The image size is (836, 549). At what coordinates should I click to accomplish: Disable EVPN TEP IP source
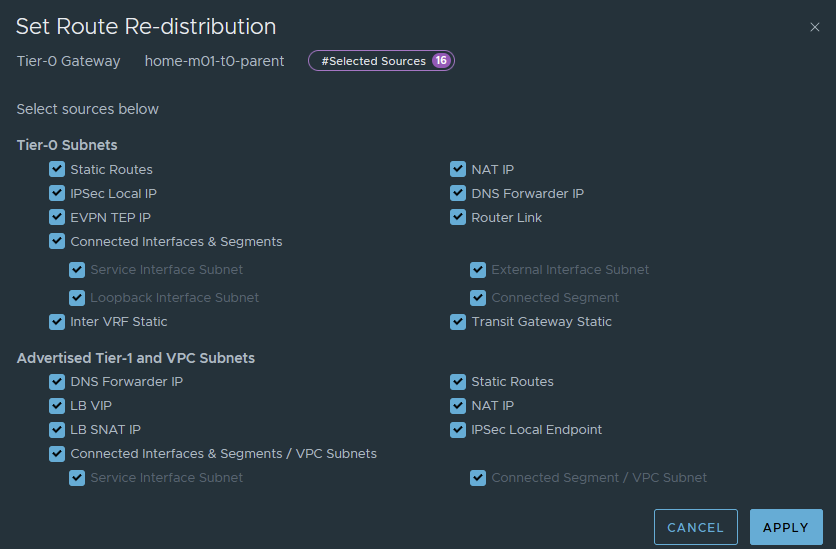coord(57,218)
